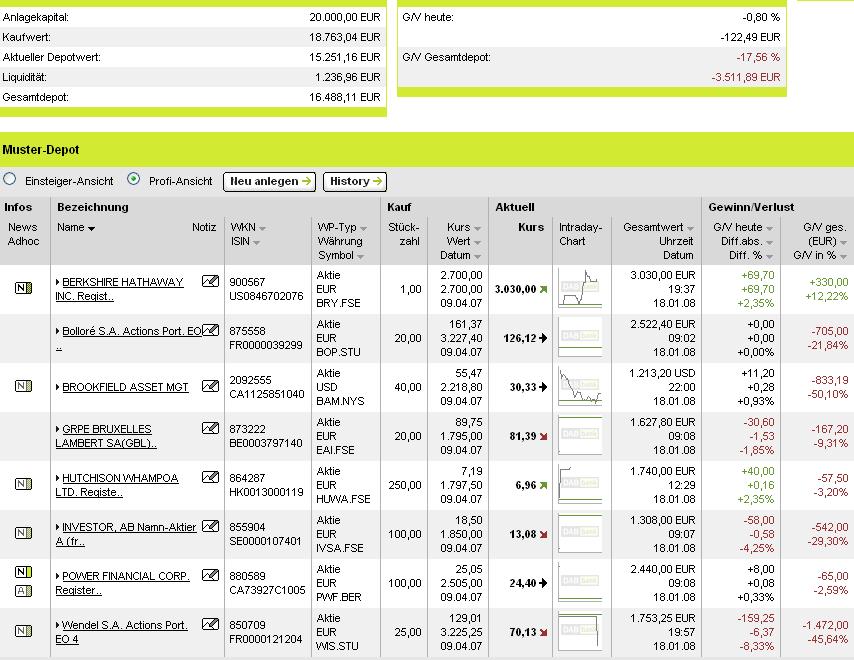
Task: Open adhoc 'A' icon for Power Financial row
Action: tap(23, 591)
